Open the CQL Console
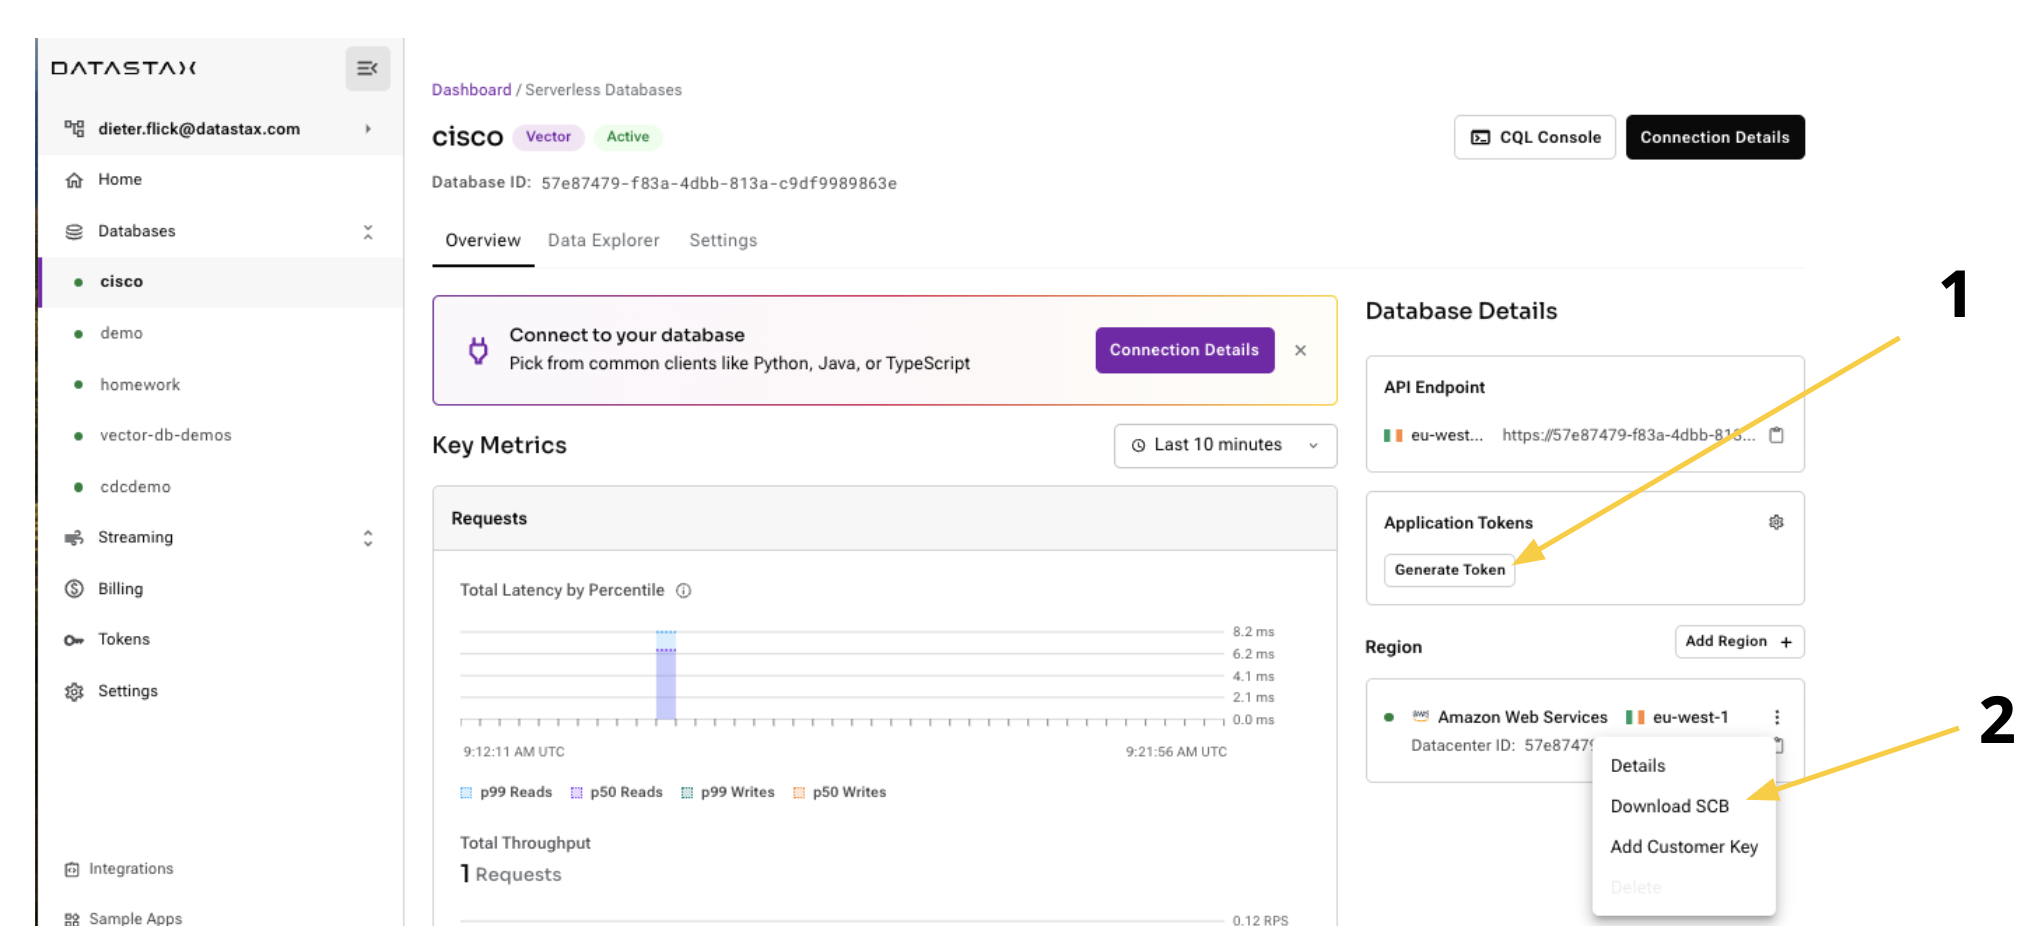 click(1535, 137)
